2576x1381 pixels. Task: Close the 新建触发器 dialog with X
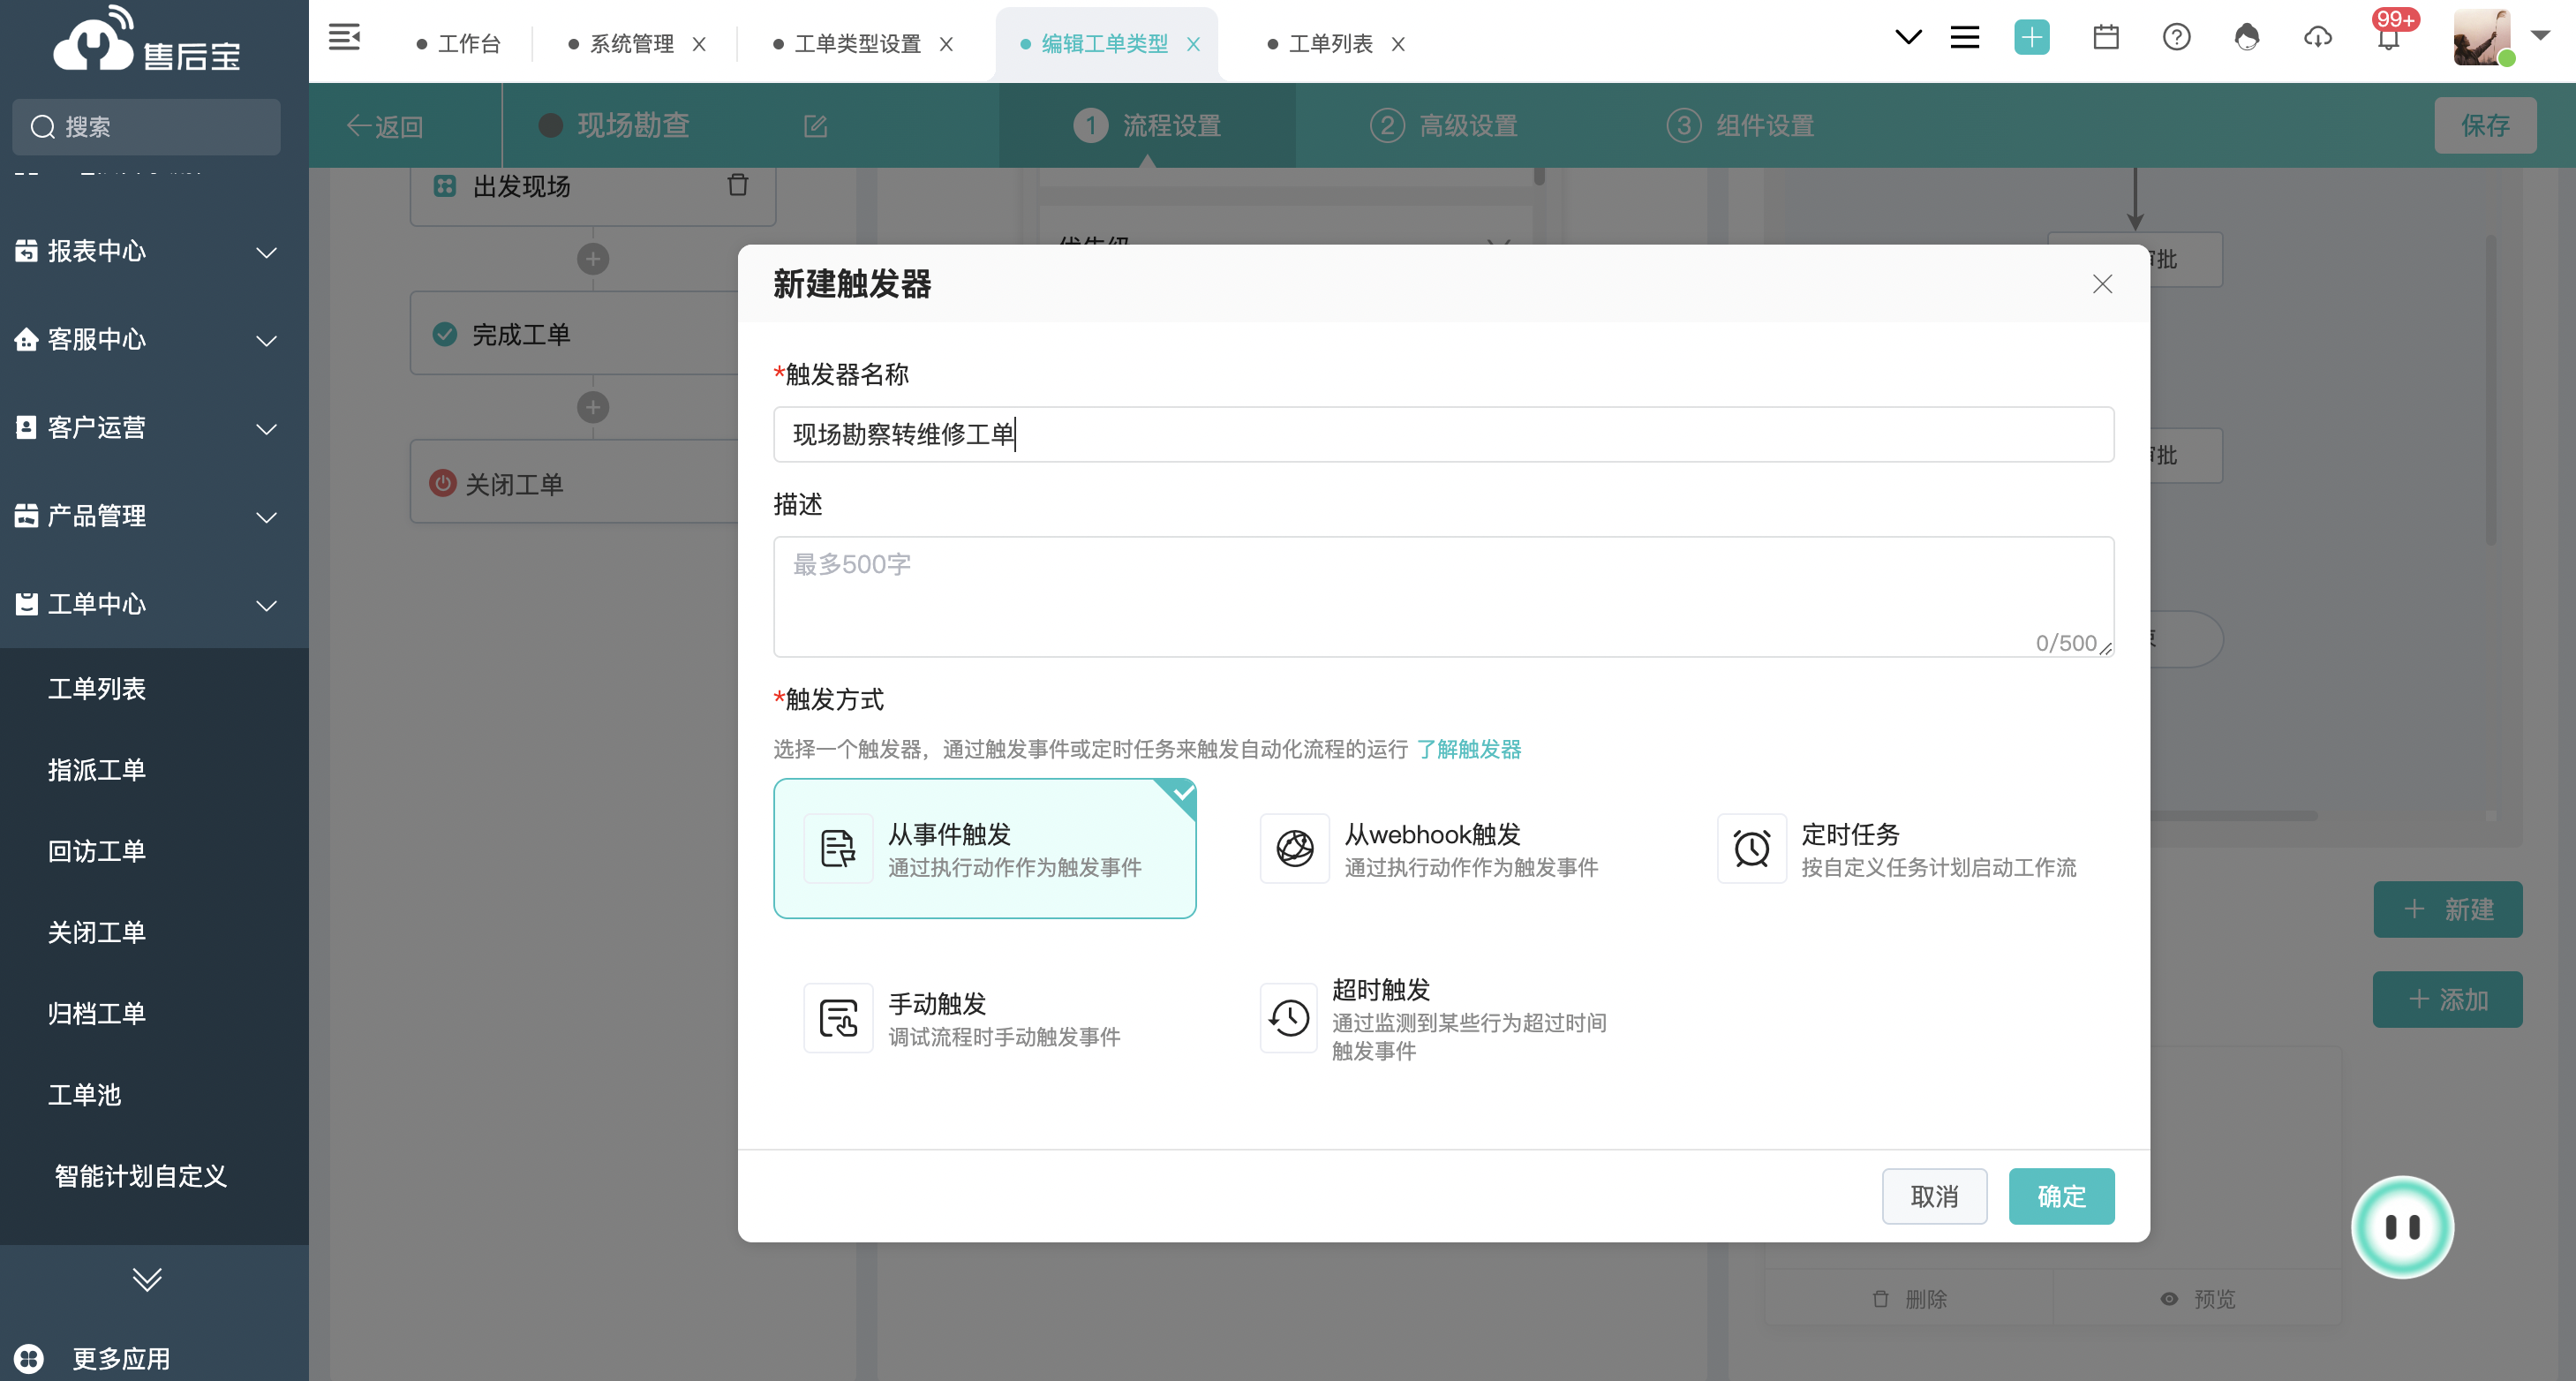[2102, 284]
